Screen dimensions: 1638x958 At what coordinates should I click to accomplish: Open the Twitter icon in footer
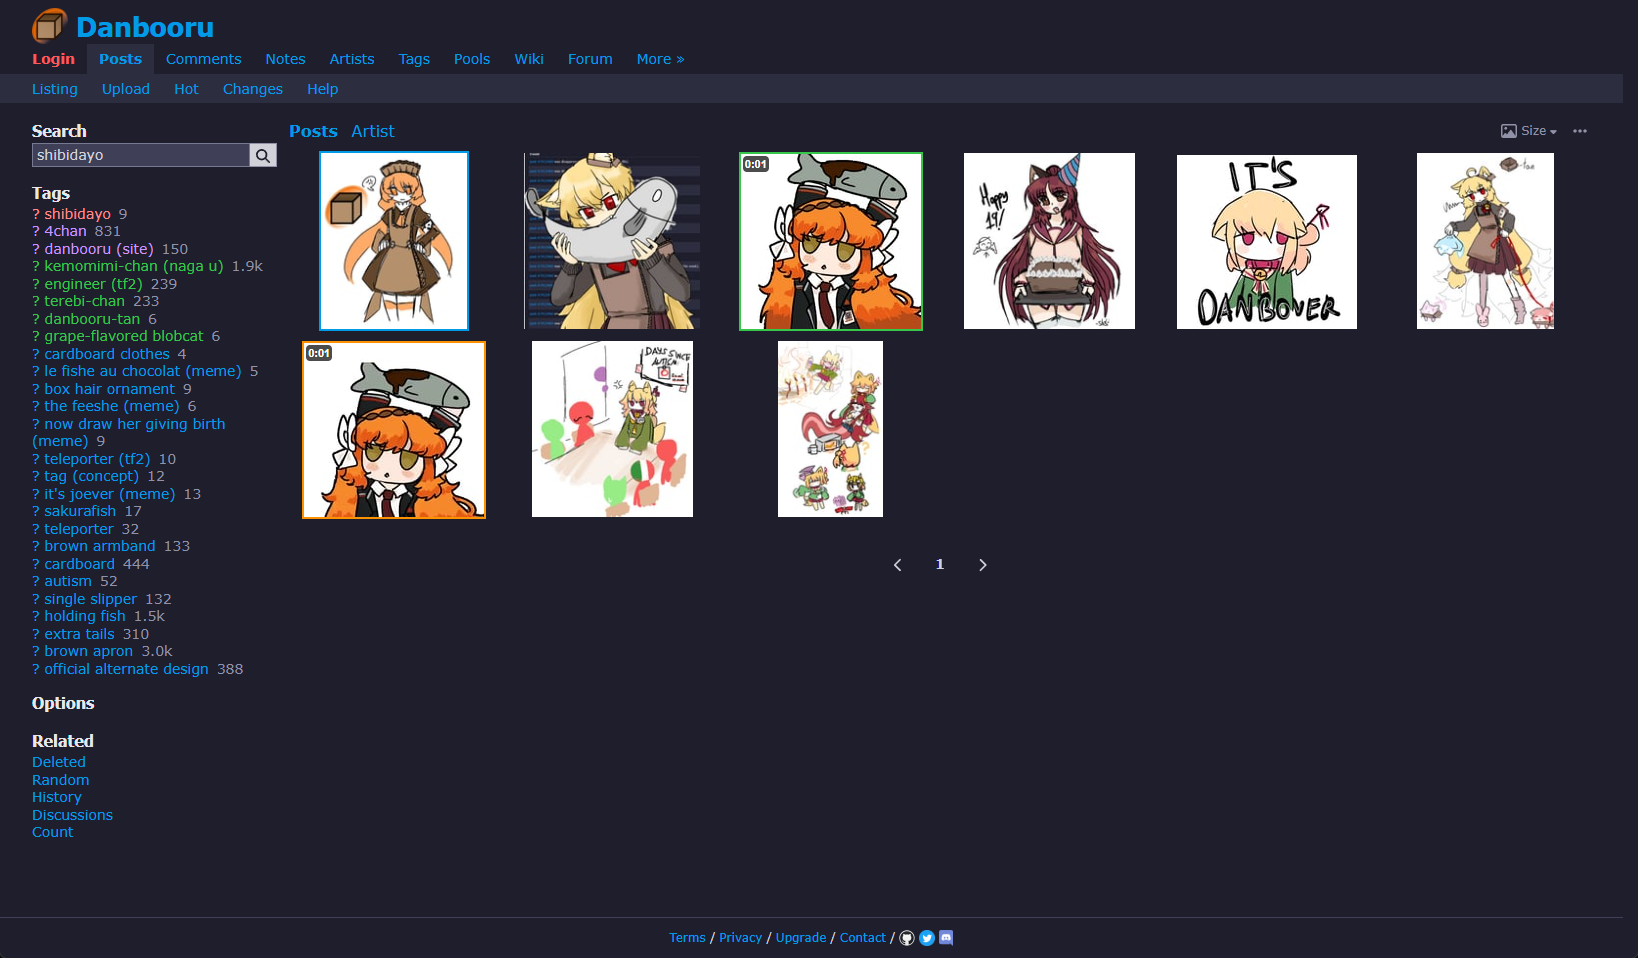pyautogui.click(x=927, y=938)
